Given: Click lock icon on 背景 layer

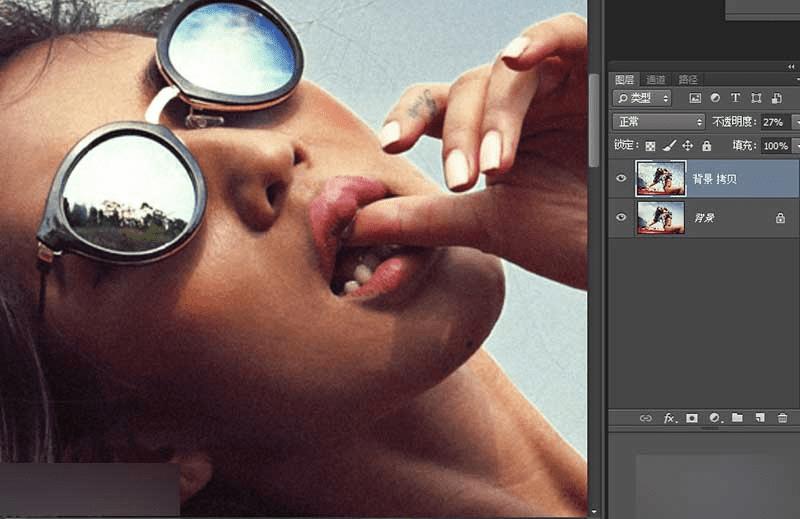Looking at the screenshot, I should tap(780, 218).
